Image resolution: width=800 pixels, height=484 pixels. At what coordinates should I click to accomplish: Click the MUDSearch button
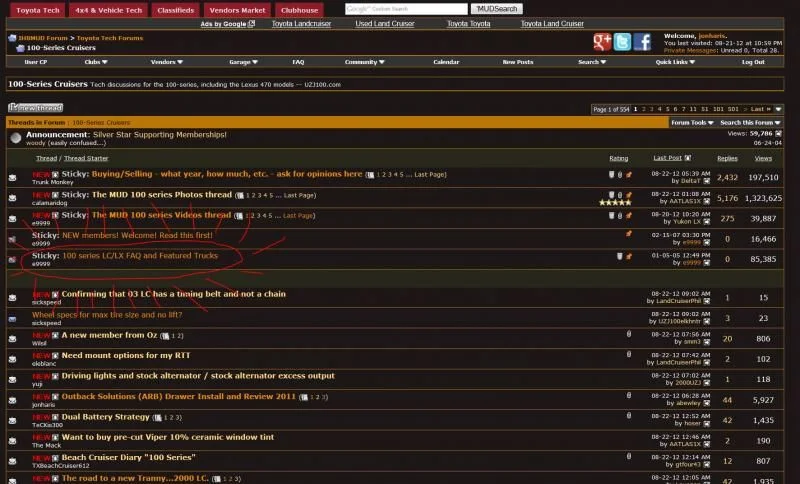point(496,9)
